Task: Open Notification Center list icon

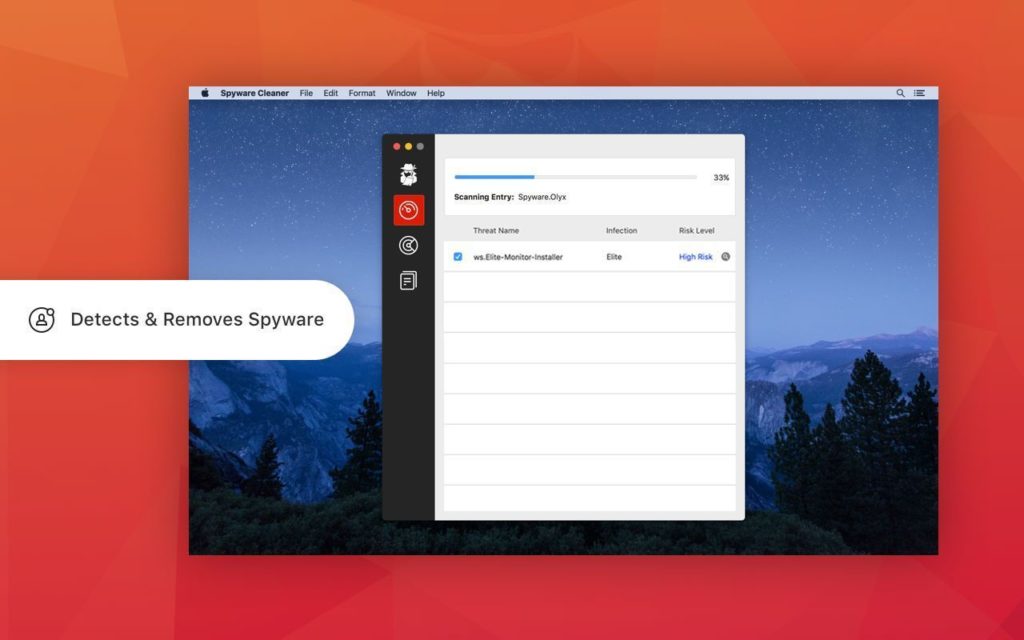Action: point(919,93)
